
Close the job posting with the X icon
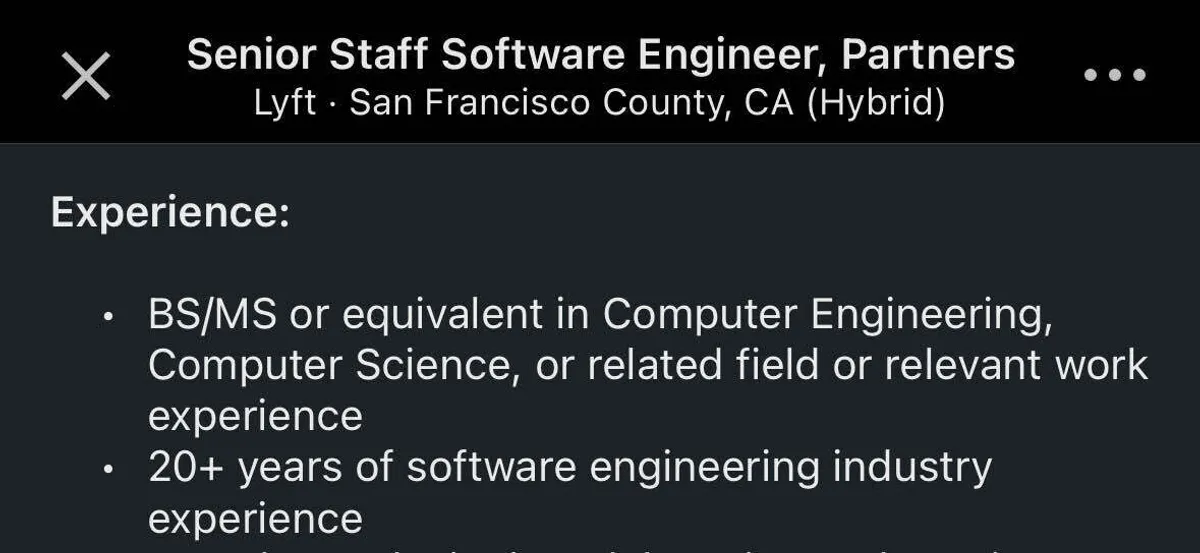(86, 76)
